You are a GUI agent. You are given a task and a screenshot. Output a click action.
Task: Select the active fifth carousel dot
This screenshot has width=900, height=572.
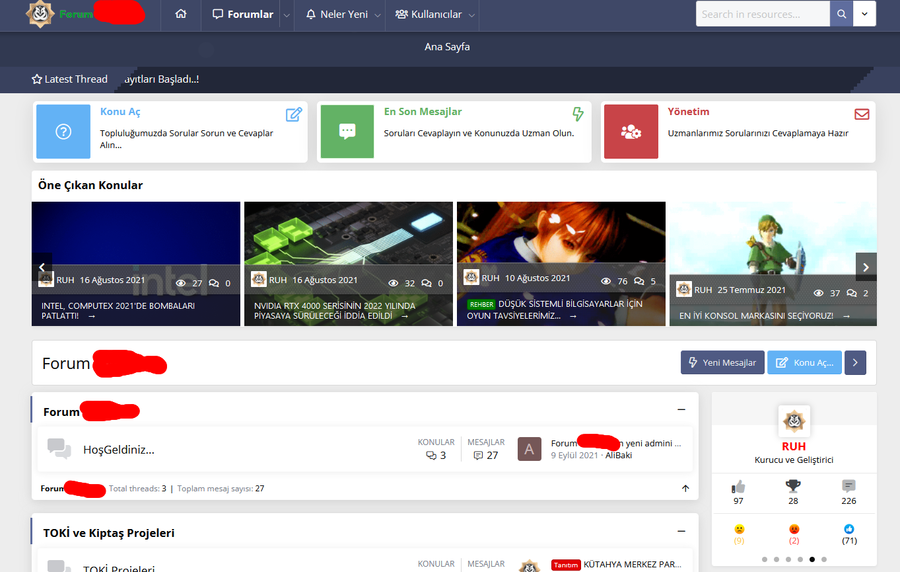[x=812, y=559]
